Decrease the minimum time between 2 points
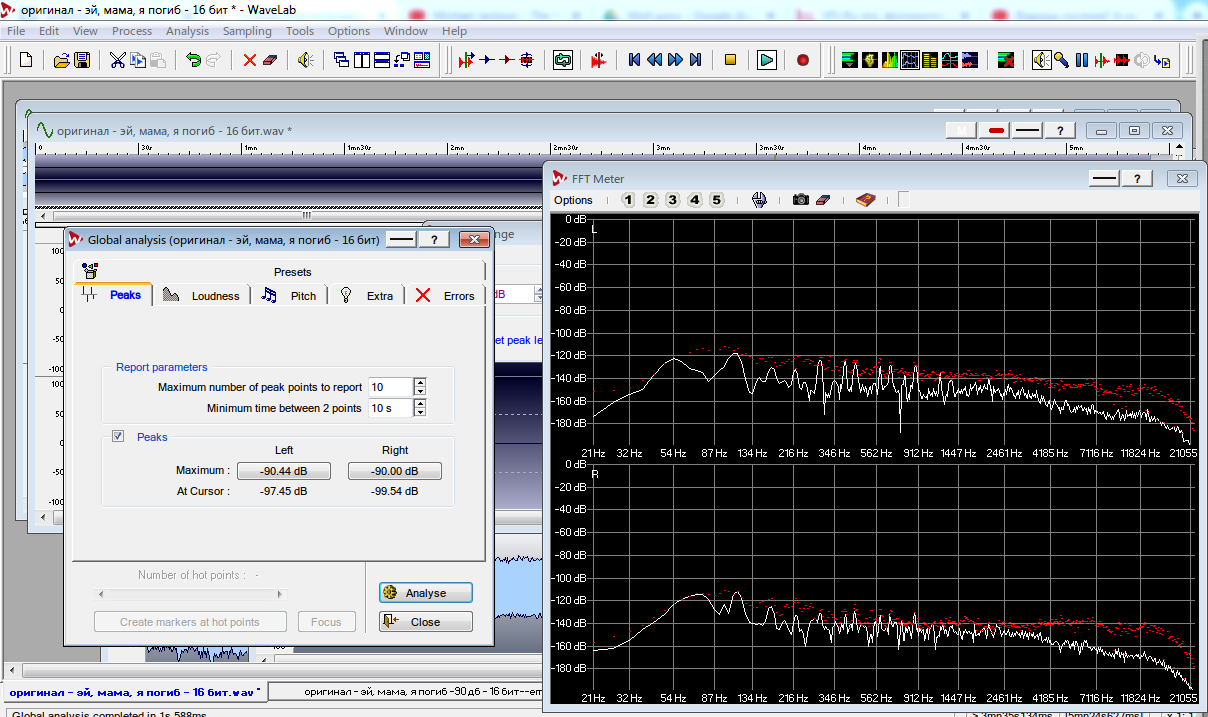This screenshot has height=717, width=1208. [420, 413]
